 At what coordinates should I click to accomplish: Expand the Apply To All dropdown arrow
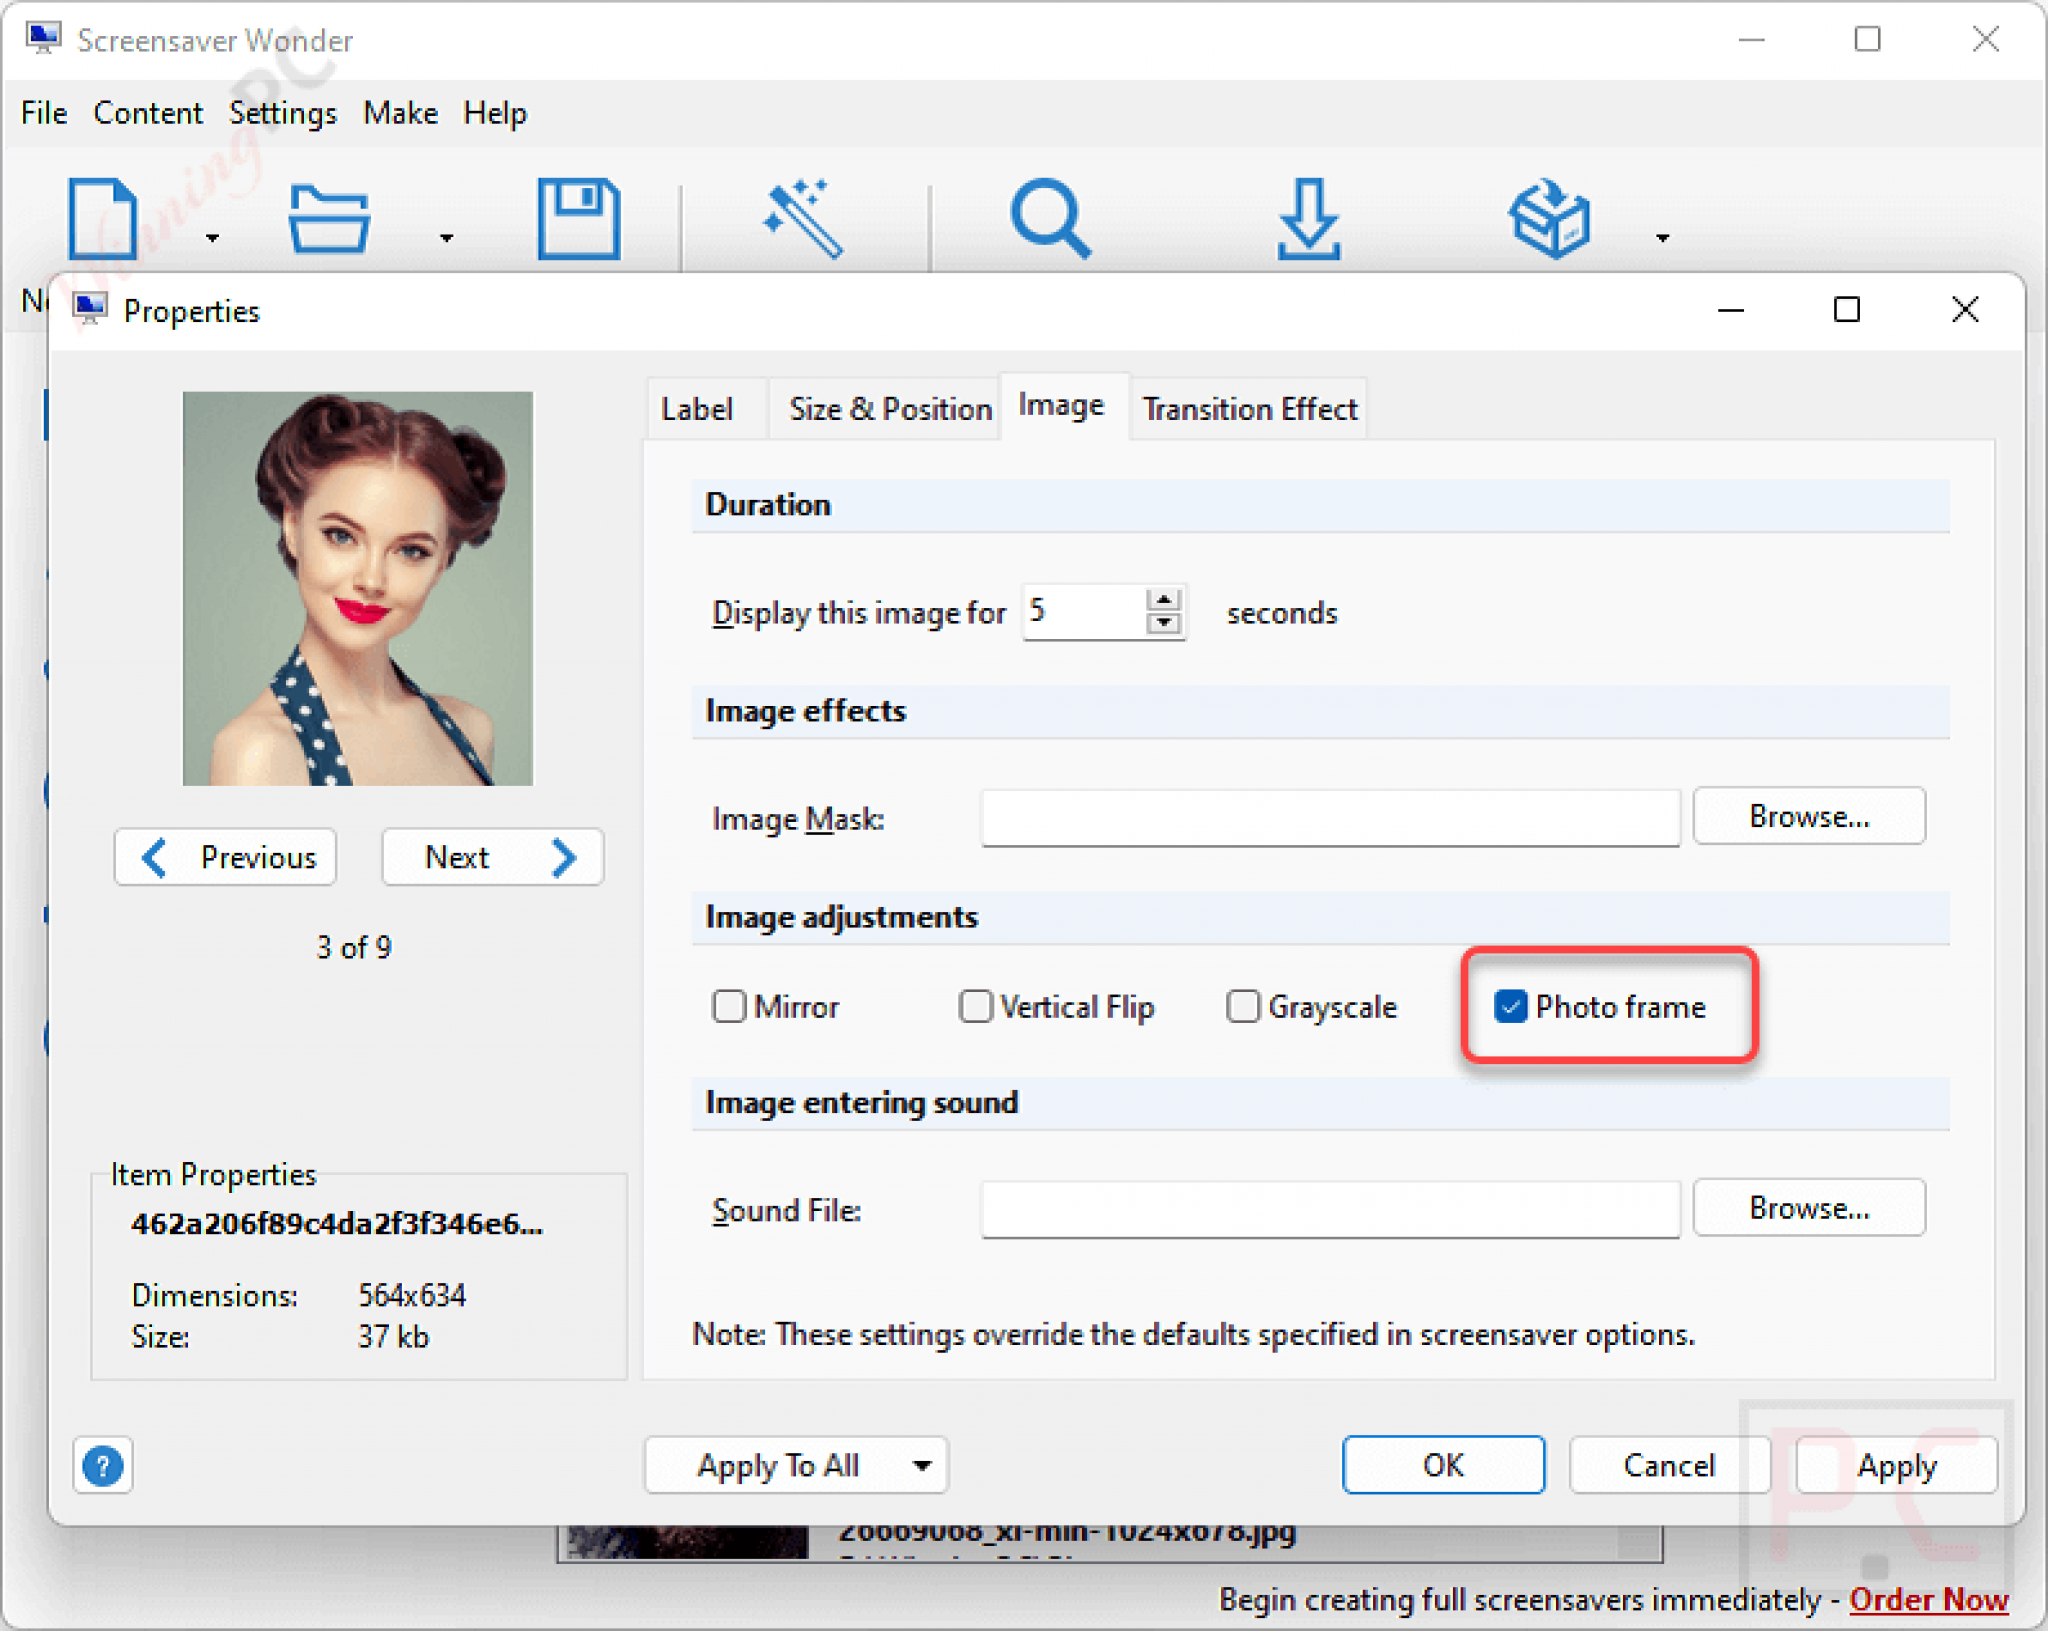tap(922, 1466)
